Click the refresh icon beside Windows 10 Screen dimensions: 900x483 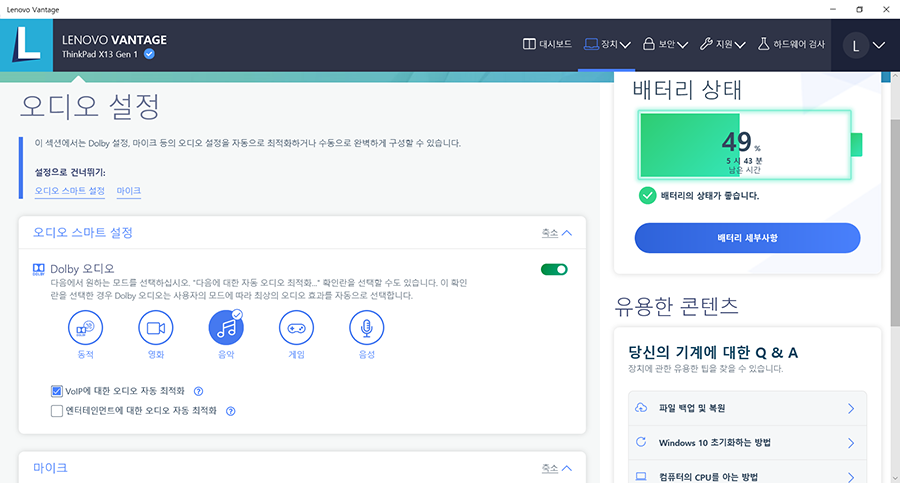[x=641, y=442]
